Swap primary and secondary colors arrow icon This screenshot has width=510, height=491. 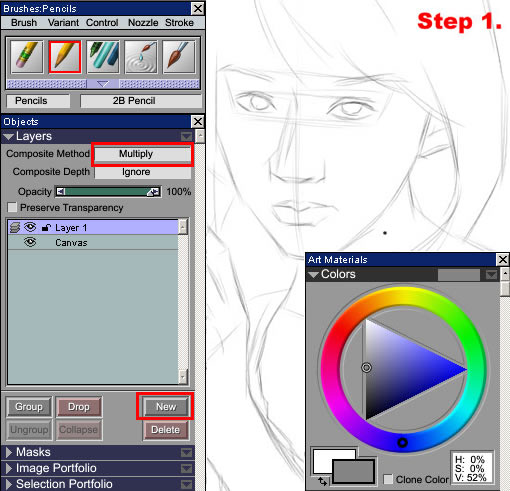coord(322,481)
